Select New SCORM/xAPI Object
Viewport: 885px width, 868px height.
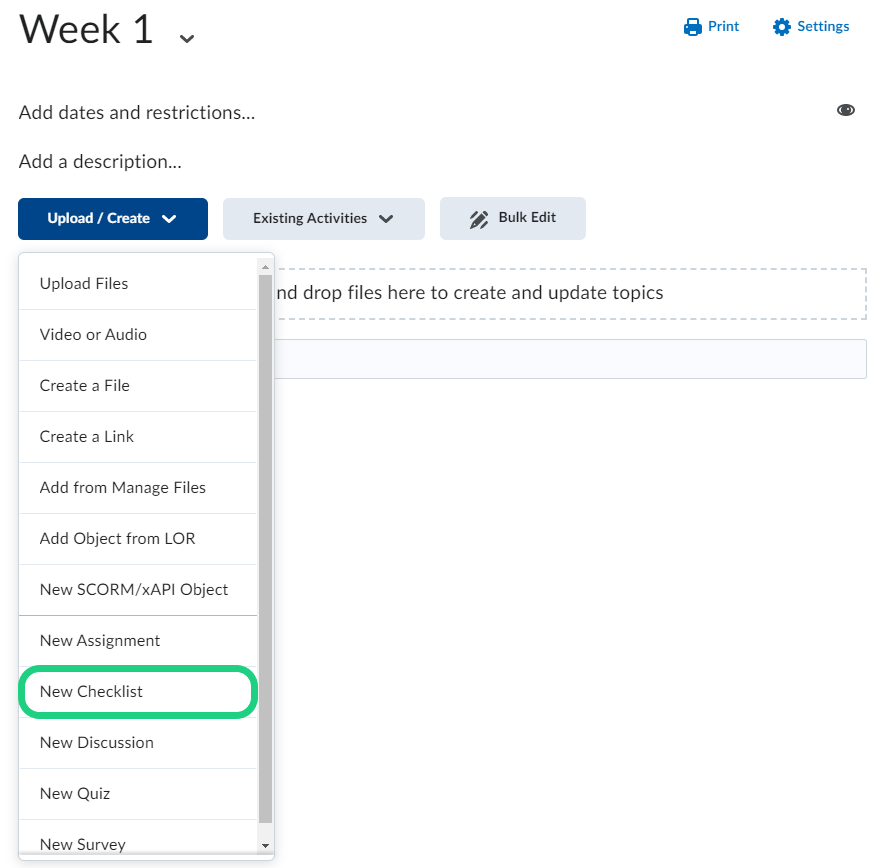click(x=134, y=590)
